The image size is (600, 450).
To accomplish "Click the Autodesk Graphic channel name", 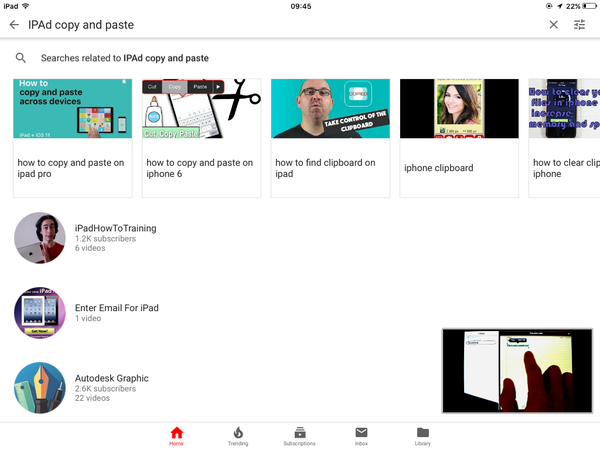I will 112,378.
